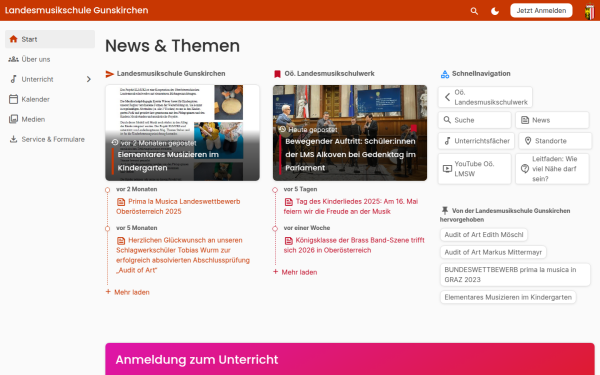
Task: Click the Oö. Landesmusikschulwerk column heading
Action: point(329,73)
